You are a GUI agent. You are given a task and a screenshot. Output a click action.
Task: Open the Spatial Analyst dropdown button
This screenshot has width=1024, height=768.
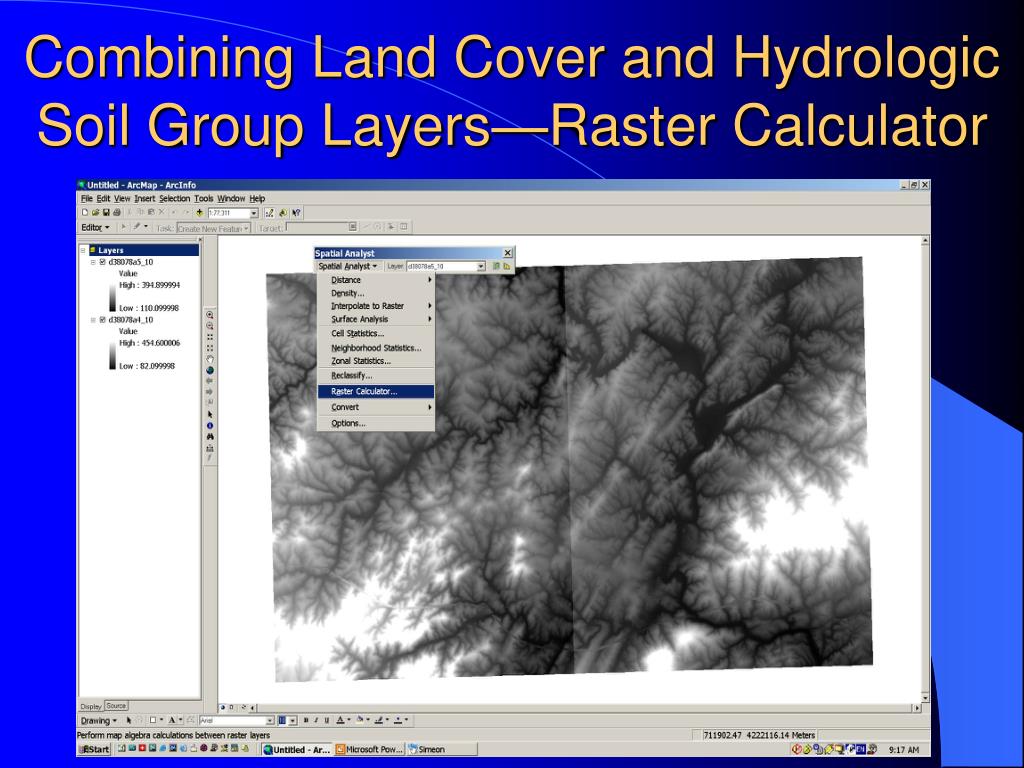[347, 266]
